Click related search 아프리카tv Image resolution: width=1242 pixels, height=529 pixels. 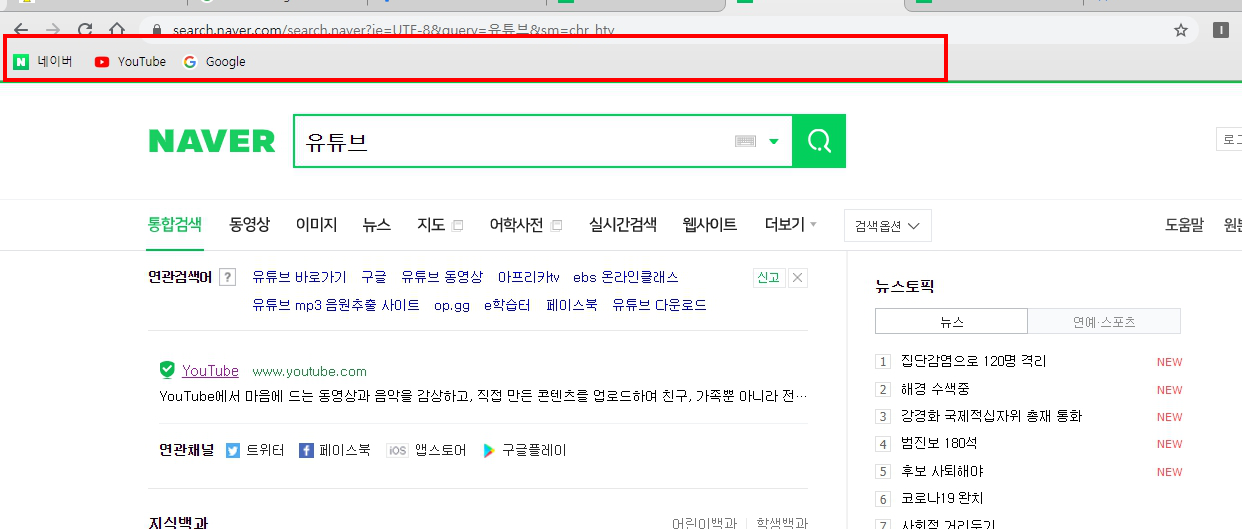[x=528, y=277]
